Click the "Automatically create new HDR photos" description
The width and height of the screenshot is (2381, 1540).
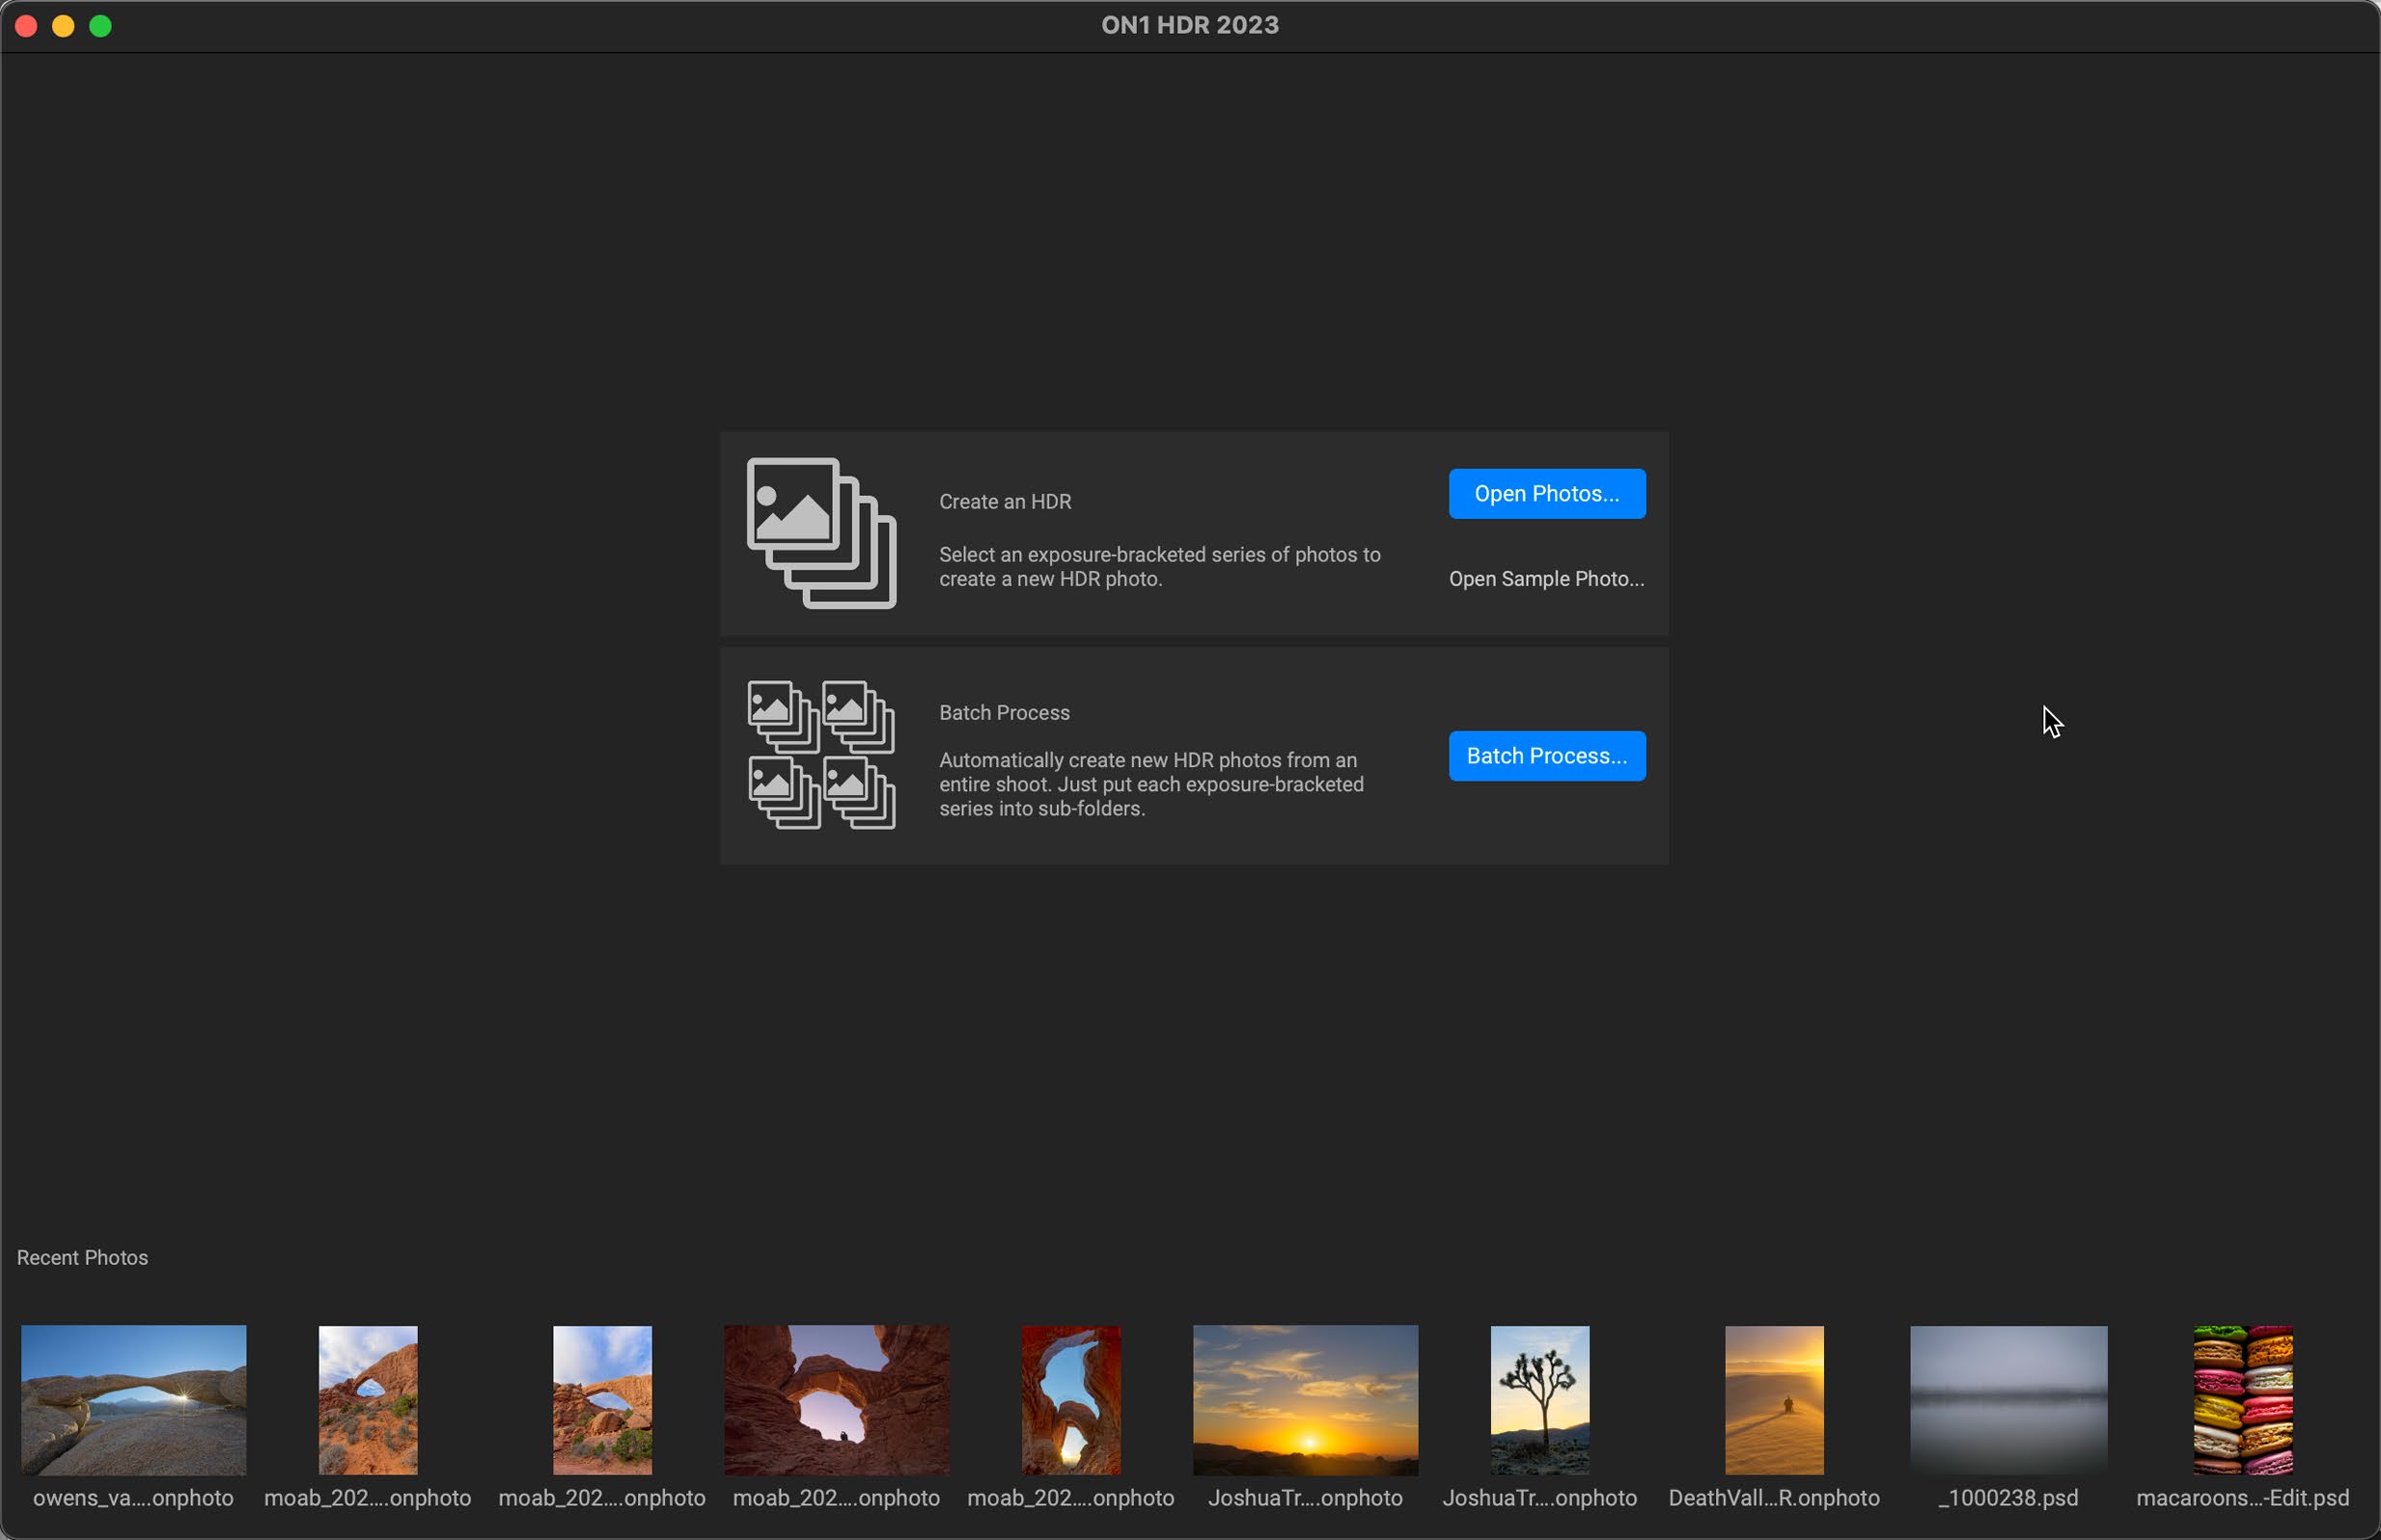(1151, 785)
